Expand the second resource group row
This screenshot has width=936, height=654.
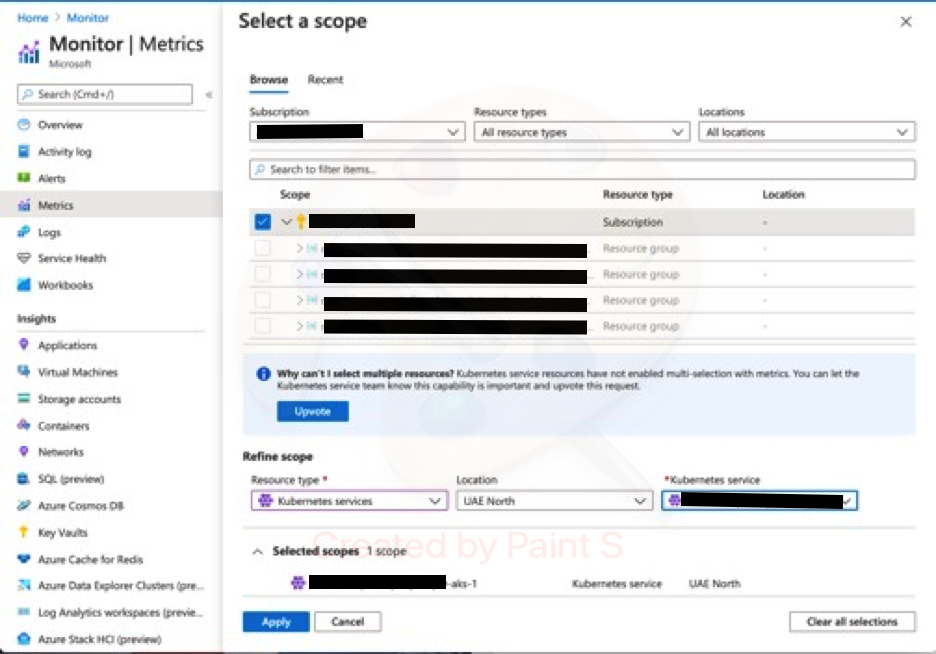tap(300, 274)
